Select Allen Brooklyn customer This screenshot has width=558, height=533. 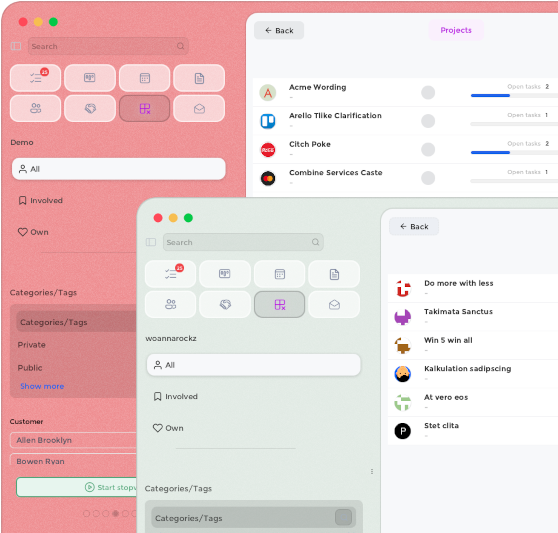tap(73, 440)
